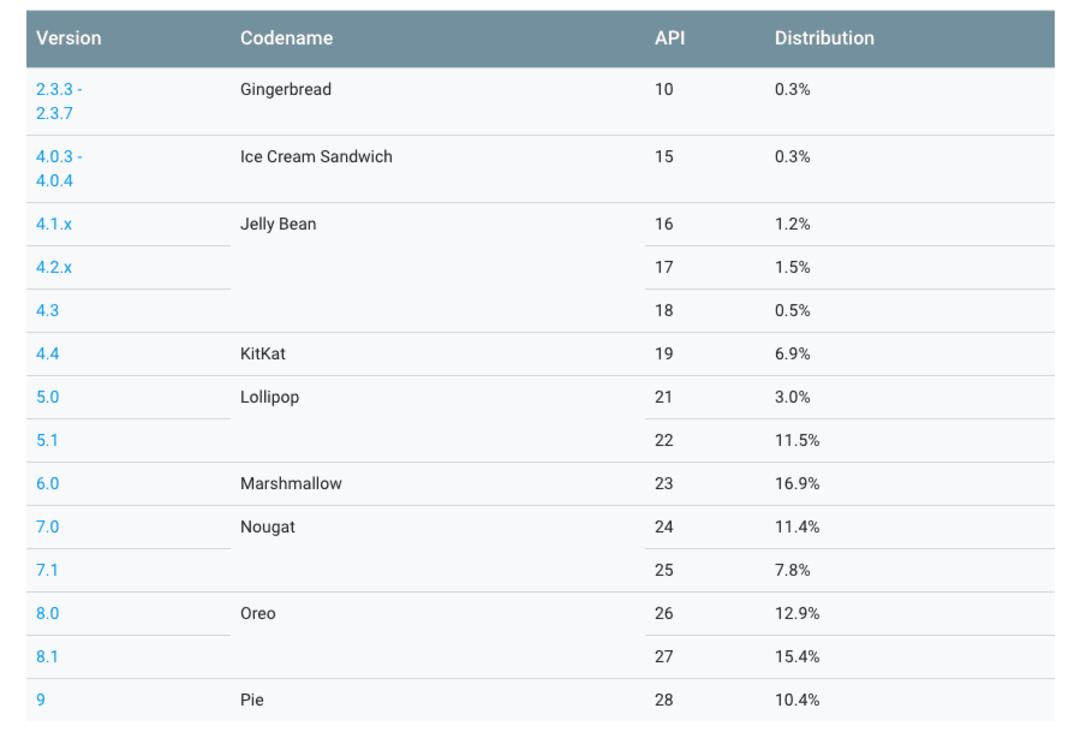Image resolution: width=1080 pixels, height=732 pixels.
Task: Click the API column header
Action: tap(669, 39)
